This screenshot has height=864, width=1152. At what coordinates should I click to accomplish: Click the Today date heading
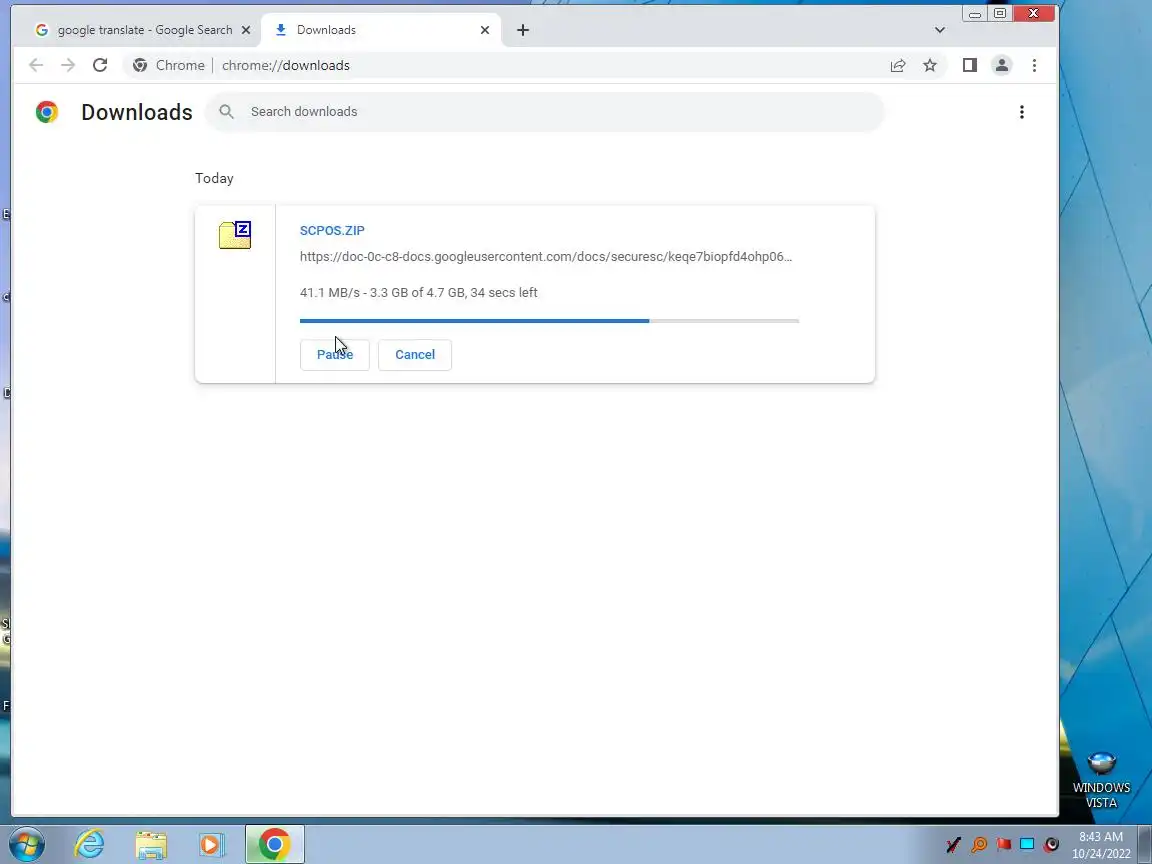(215, 179)
